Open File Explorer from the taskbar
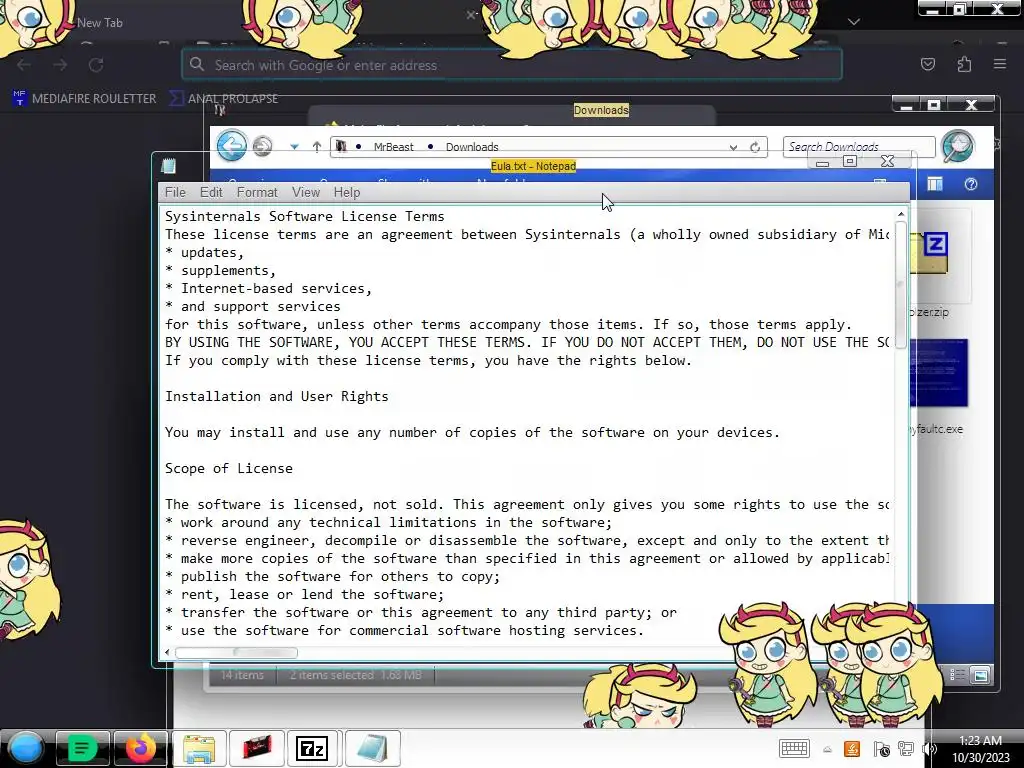Screen dimensions: 1024x768 click(x=199, y=748)
